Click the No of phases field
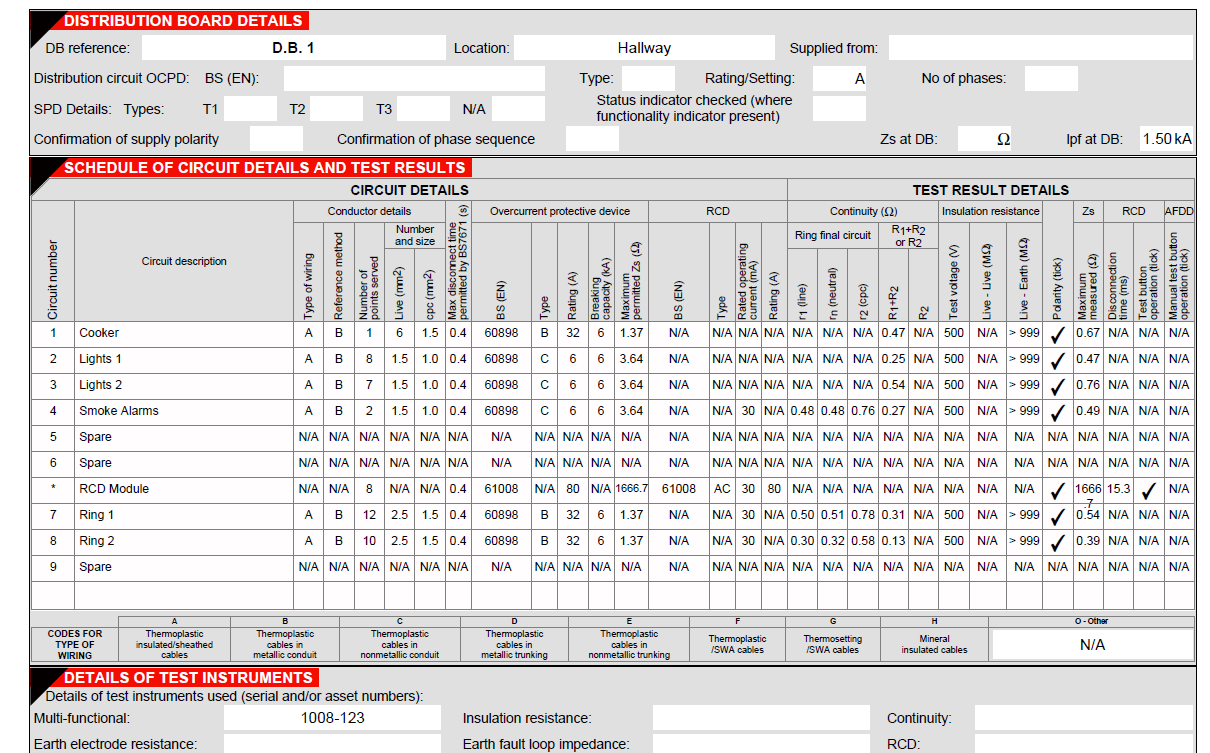Viewport: 1210px width, 753px height. (1051, 78)
